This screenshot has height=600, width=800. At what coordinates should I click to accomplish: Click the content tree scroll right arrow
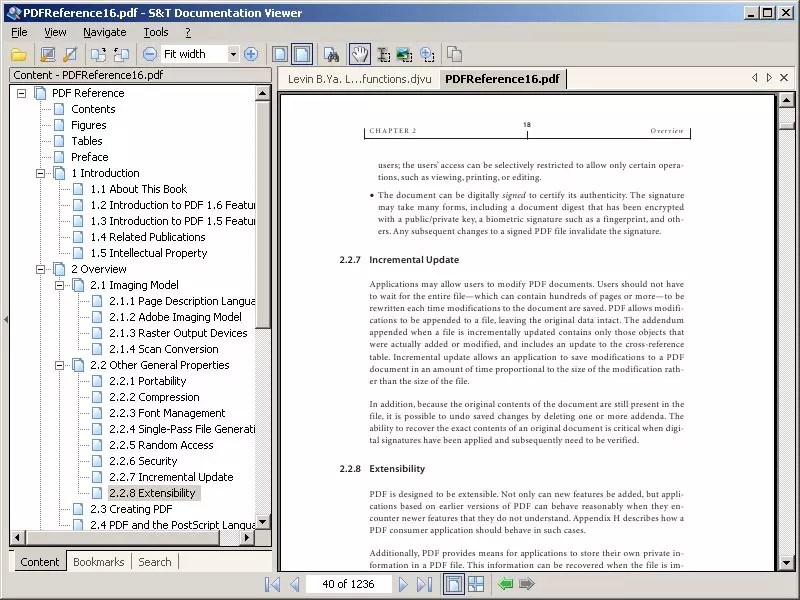click(247, 537)
